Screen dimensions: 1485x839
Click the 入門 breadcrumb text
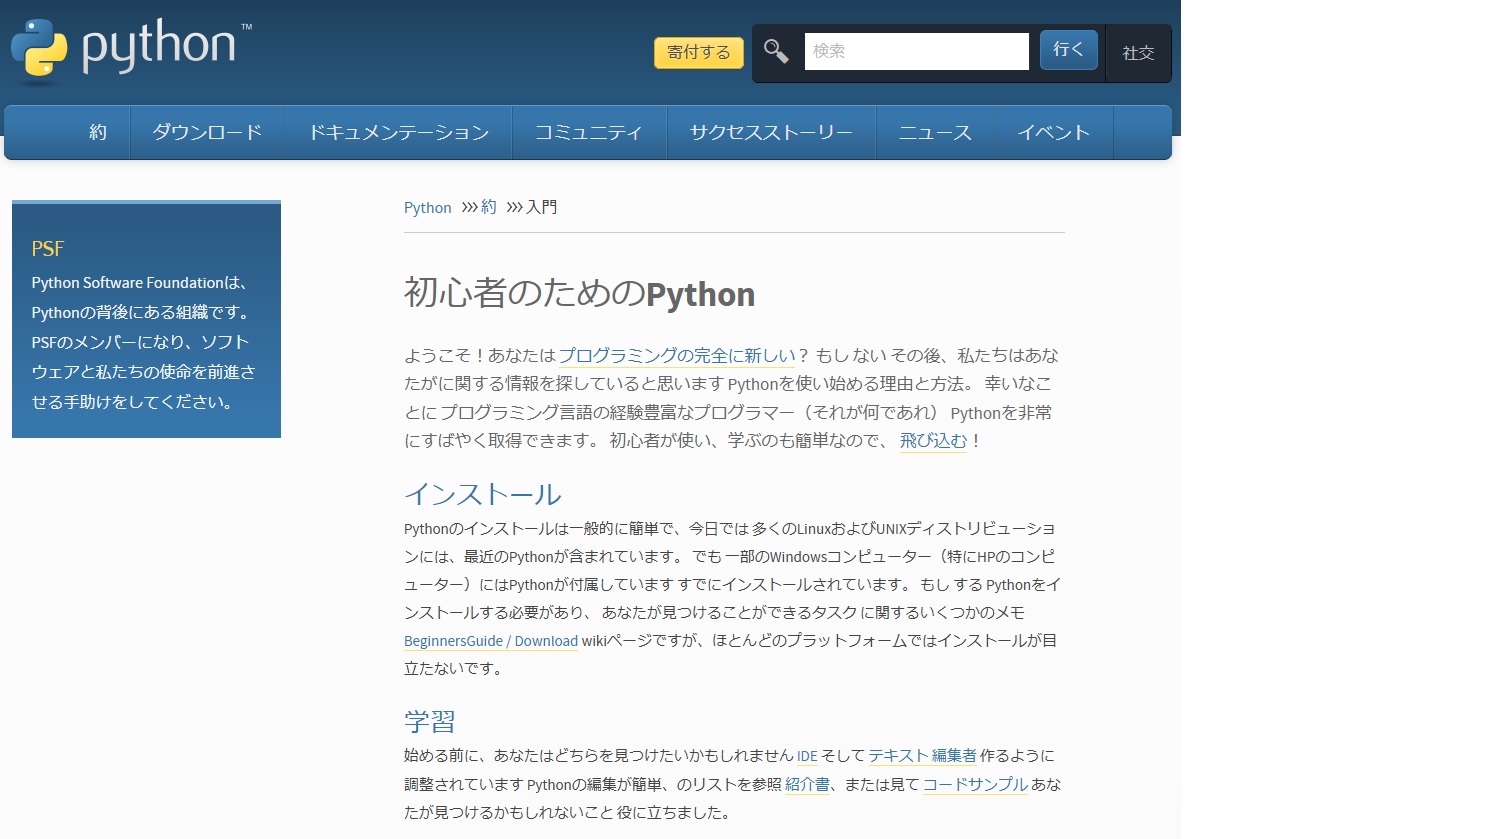point(542,207)
